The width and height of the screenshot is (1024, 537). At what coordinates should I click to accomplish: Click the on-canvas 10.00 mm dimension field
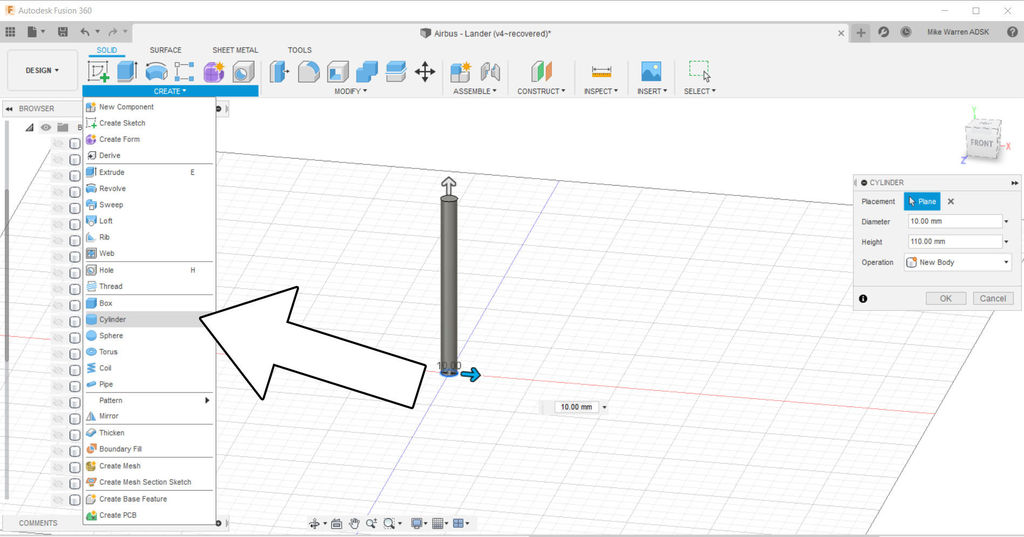576,407
